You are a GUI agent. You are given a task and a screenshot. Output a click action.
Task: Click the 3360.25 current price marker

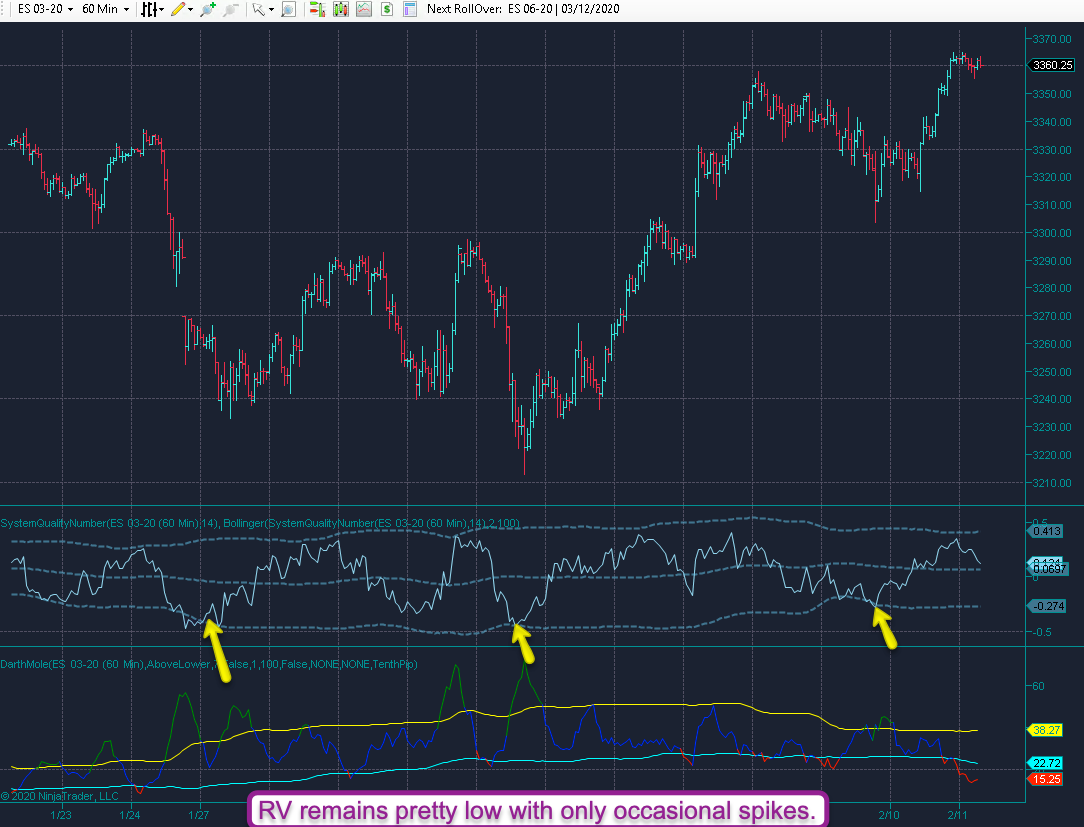1053,66
